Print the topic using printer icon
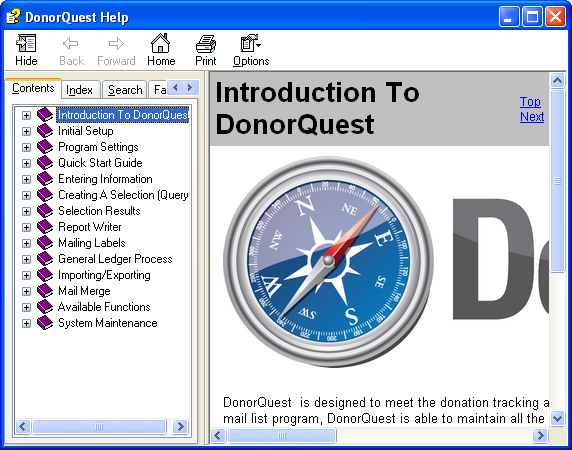 tap(206, 44)
